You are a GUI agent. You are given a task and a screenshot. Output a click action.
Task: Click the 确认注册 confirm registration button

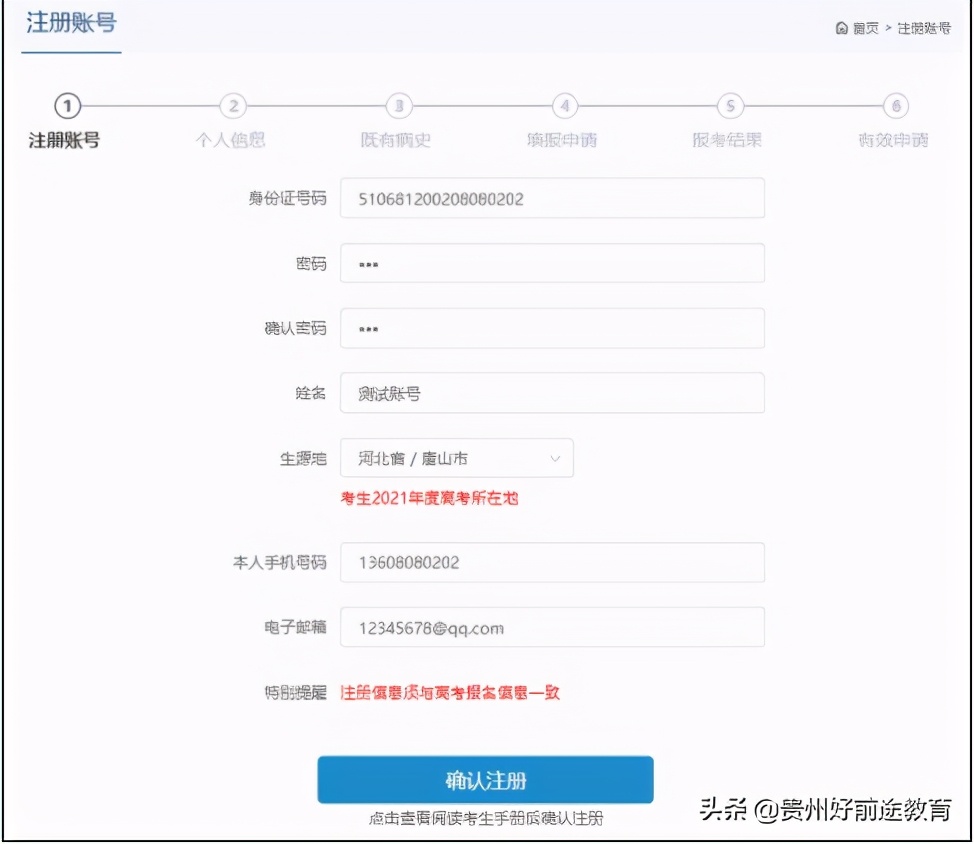click(x=486, y=780)
